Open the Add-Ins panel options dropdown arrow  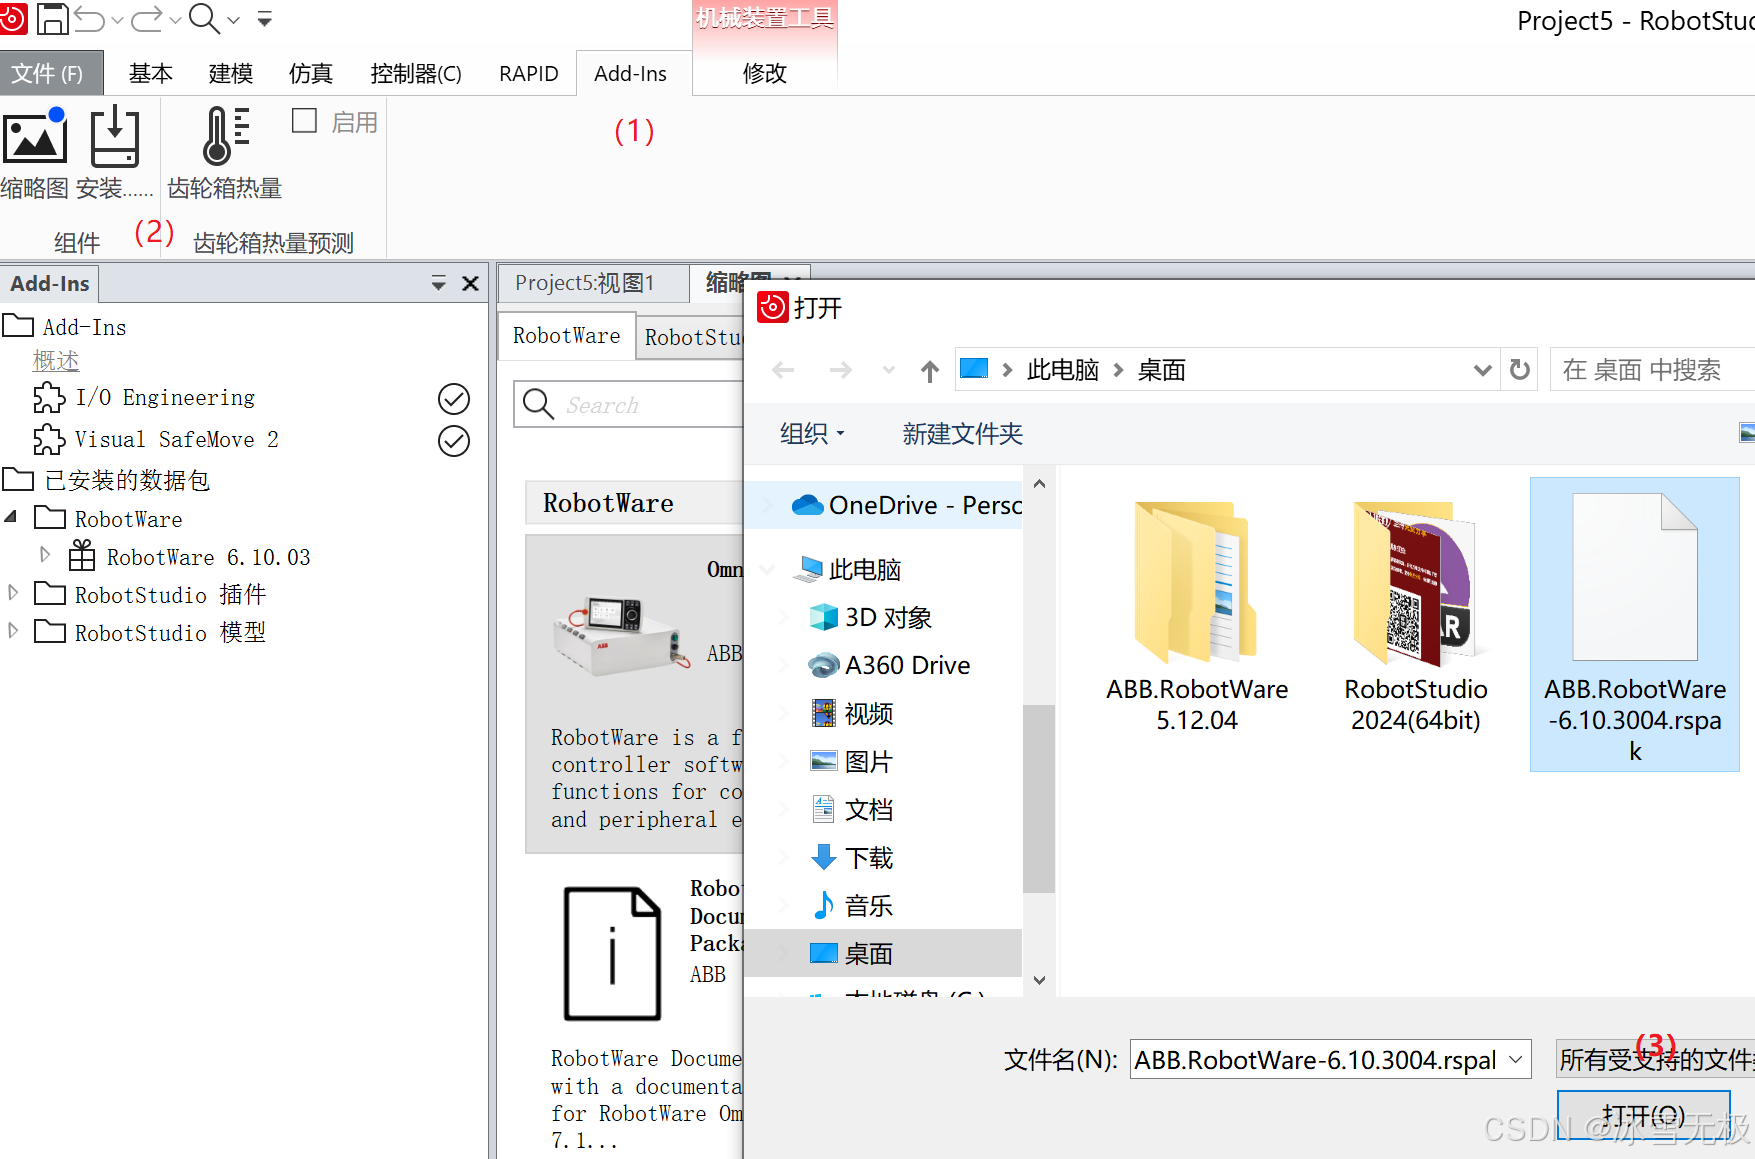(438, 284)
